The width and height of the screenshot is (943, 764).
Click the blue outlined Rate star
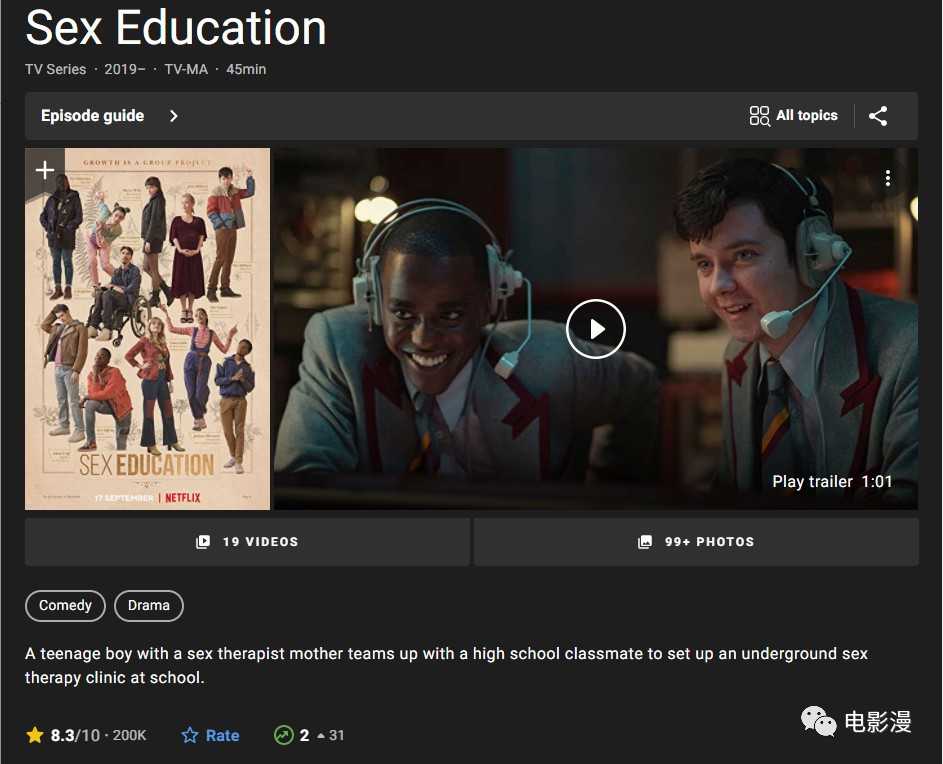click(x=190, y=735)
